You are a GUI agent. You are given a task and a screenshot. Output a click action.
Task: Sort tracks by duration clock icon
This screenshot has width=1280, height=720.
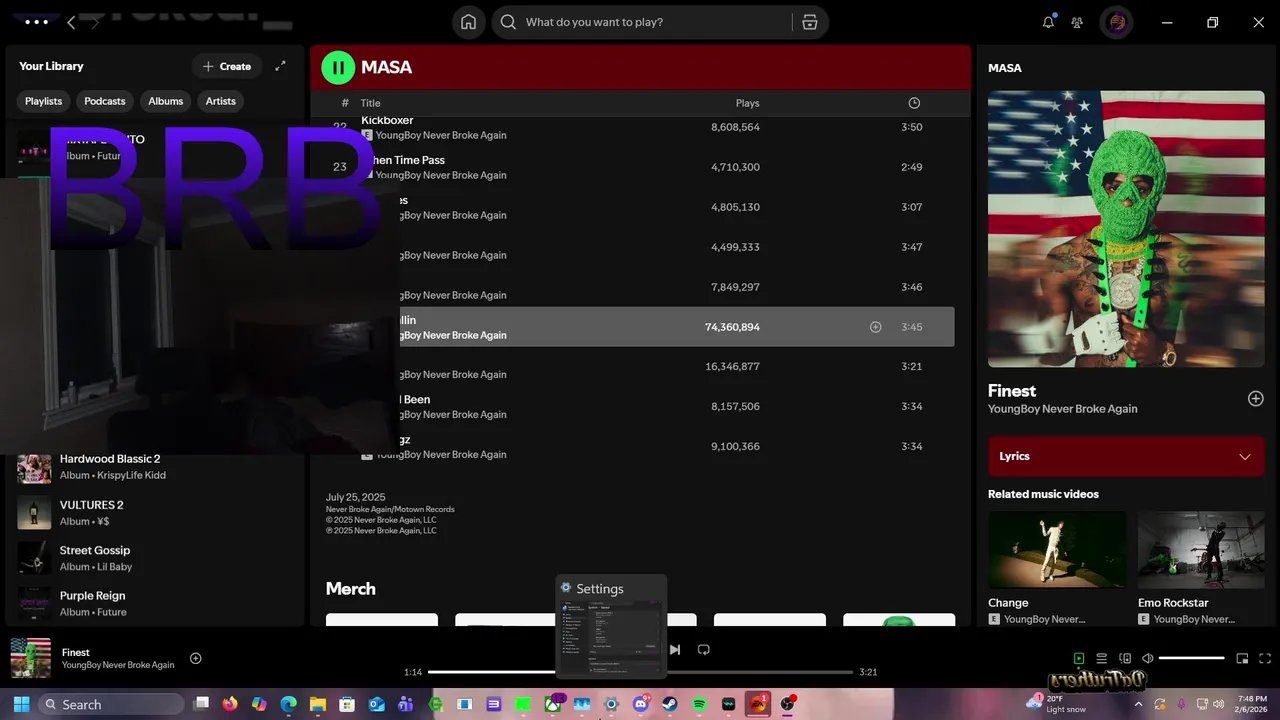coord(914,103)
